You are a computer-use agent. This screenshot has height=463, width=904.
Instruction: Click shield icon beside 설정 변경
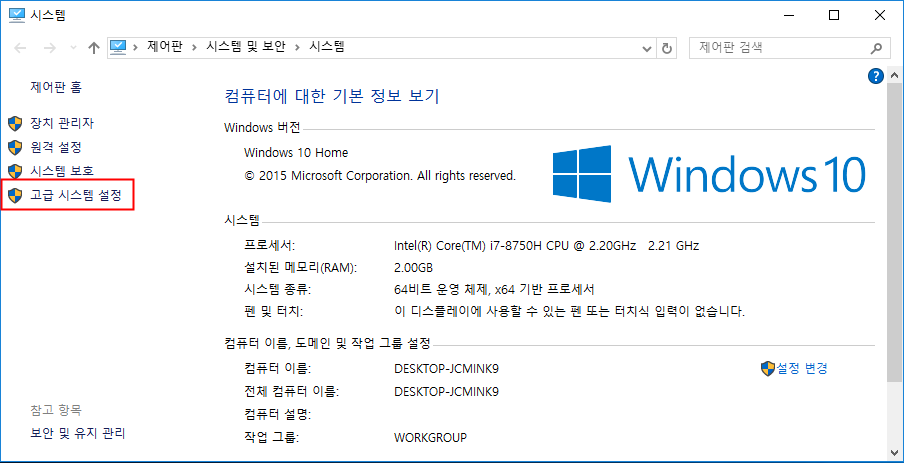pyautogui.click(x=768, y=368)
